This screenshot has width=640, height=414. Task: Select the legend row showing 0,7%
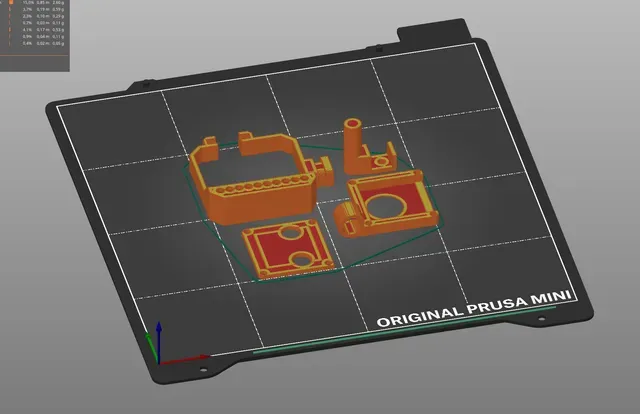[x=36, y=23]
